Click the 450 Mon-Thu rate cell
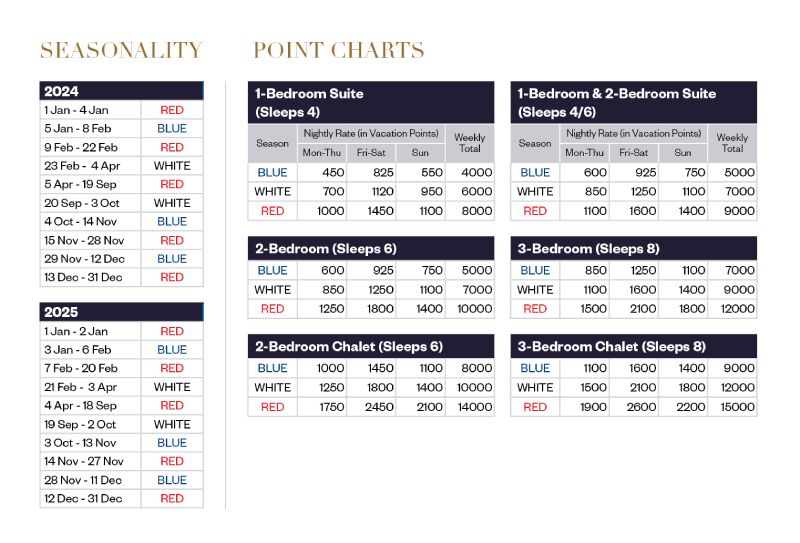The height and width of the screenshot is (543, 800). [331, 172]
